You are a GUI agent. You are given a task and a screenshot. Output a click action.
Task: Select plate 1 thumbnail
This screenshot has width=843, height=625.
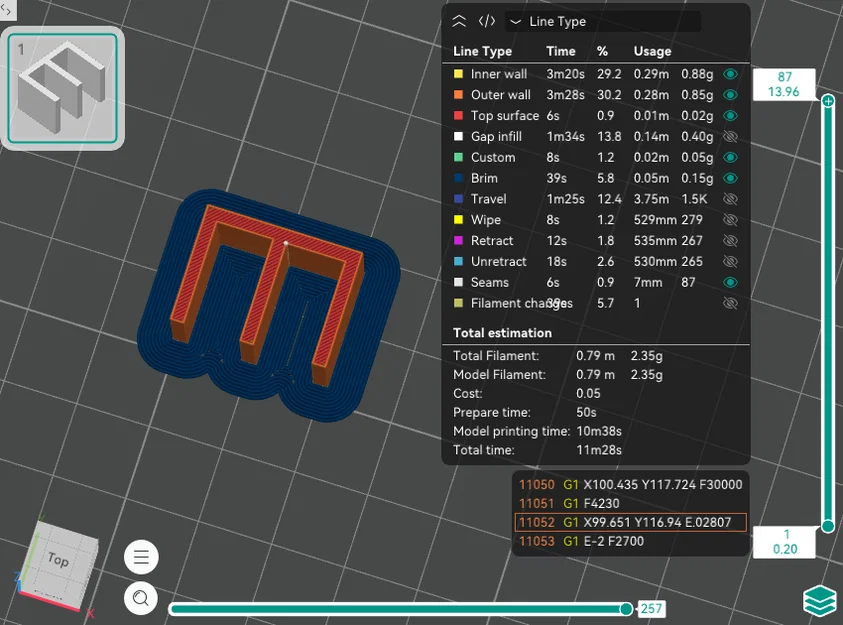[62, 88]
